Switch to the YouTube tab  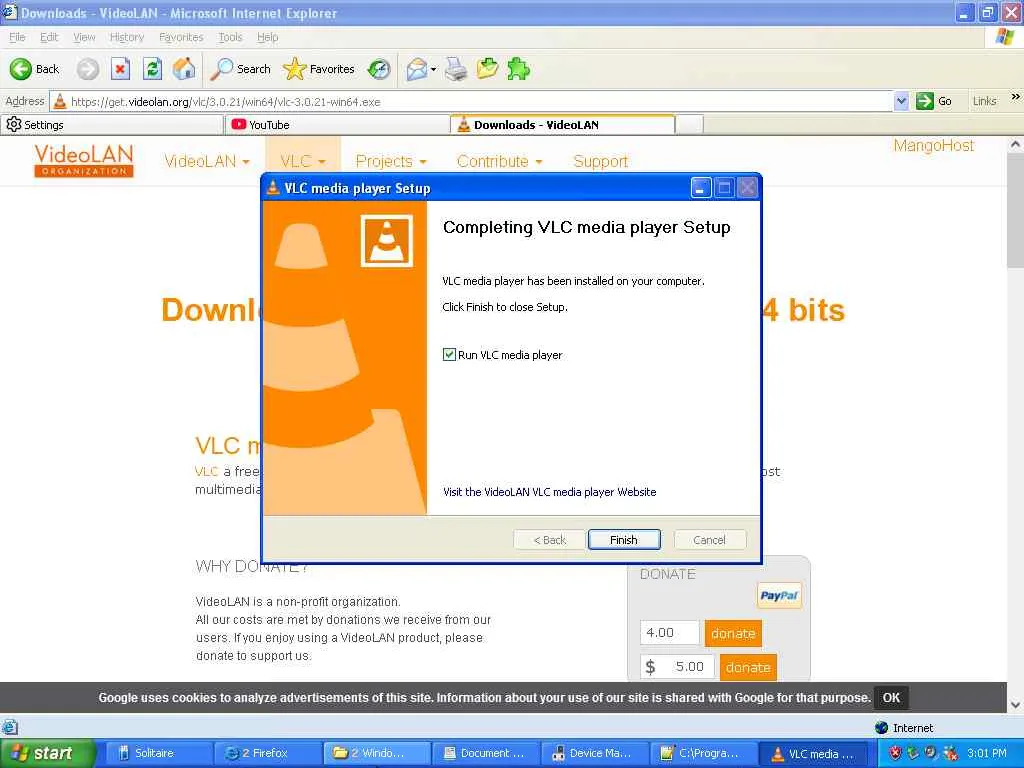pyautogui.click(x=336, y=125)
